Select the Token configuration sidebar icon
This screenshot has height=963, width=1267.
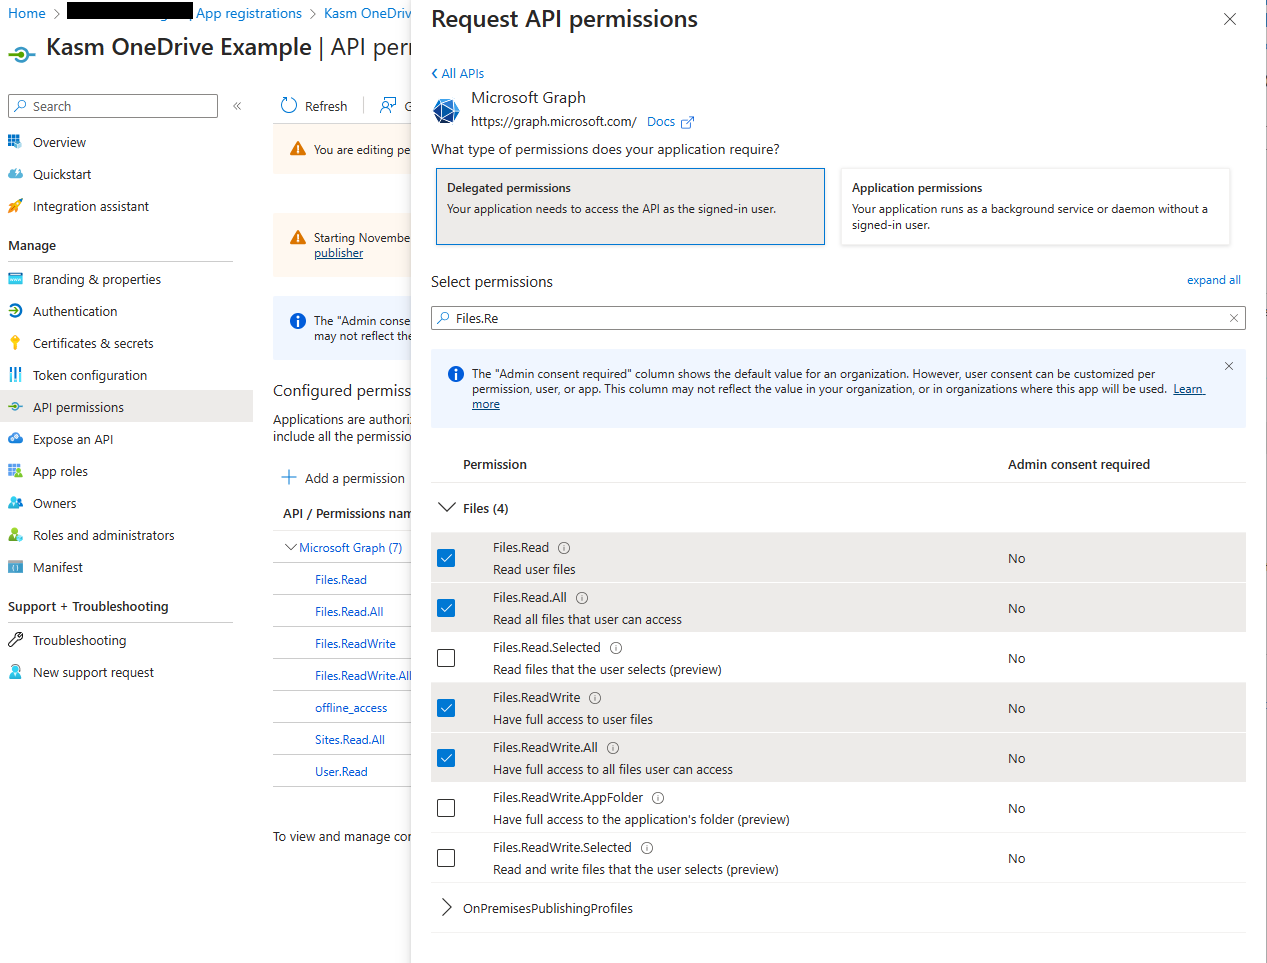[17, 374]
